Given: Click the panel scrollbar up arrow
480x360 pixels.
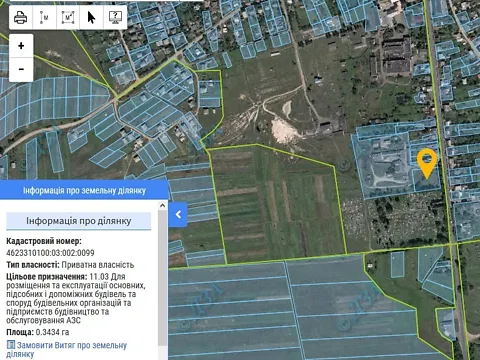Looking at the screenshot, I should click(x=163, y=206).
